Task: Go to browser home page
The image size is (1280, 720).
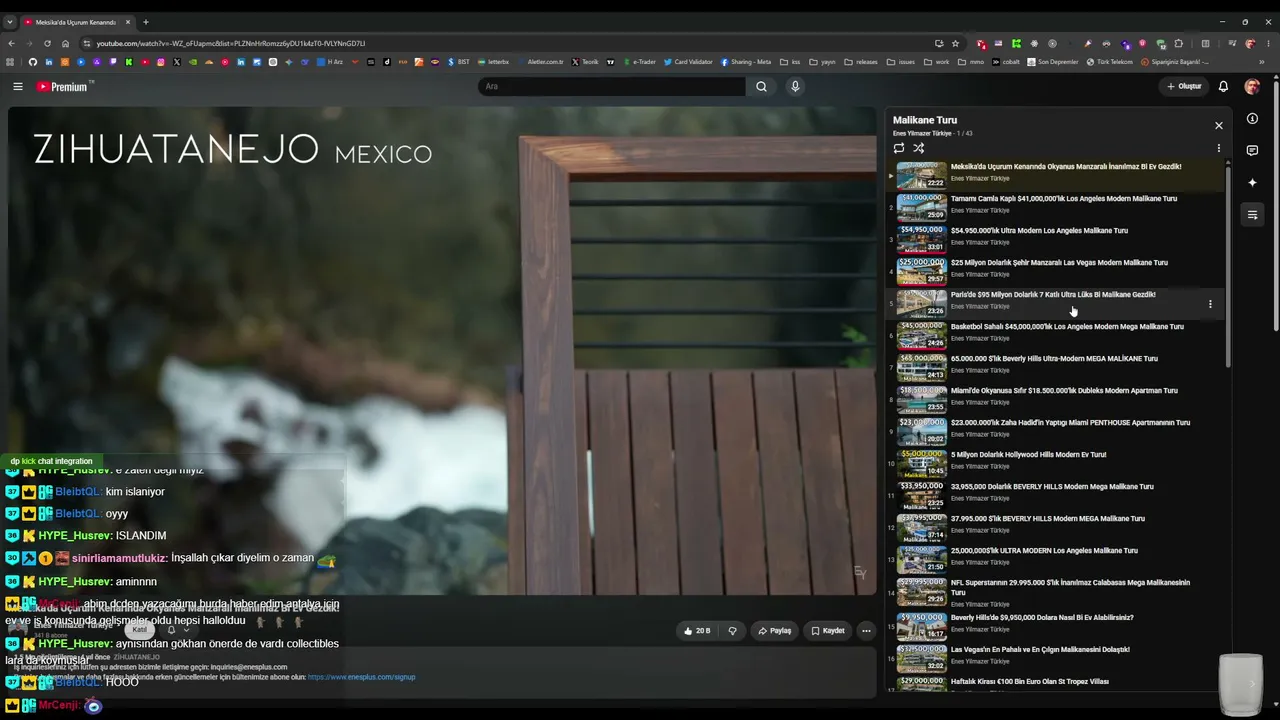Action: point(65,43)
